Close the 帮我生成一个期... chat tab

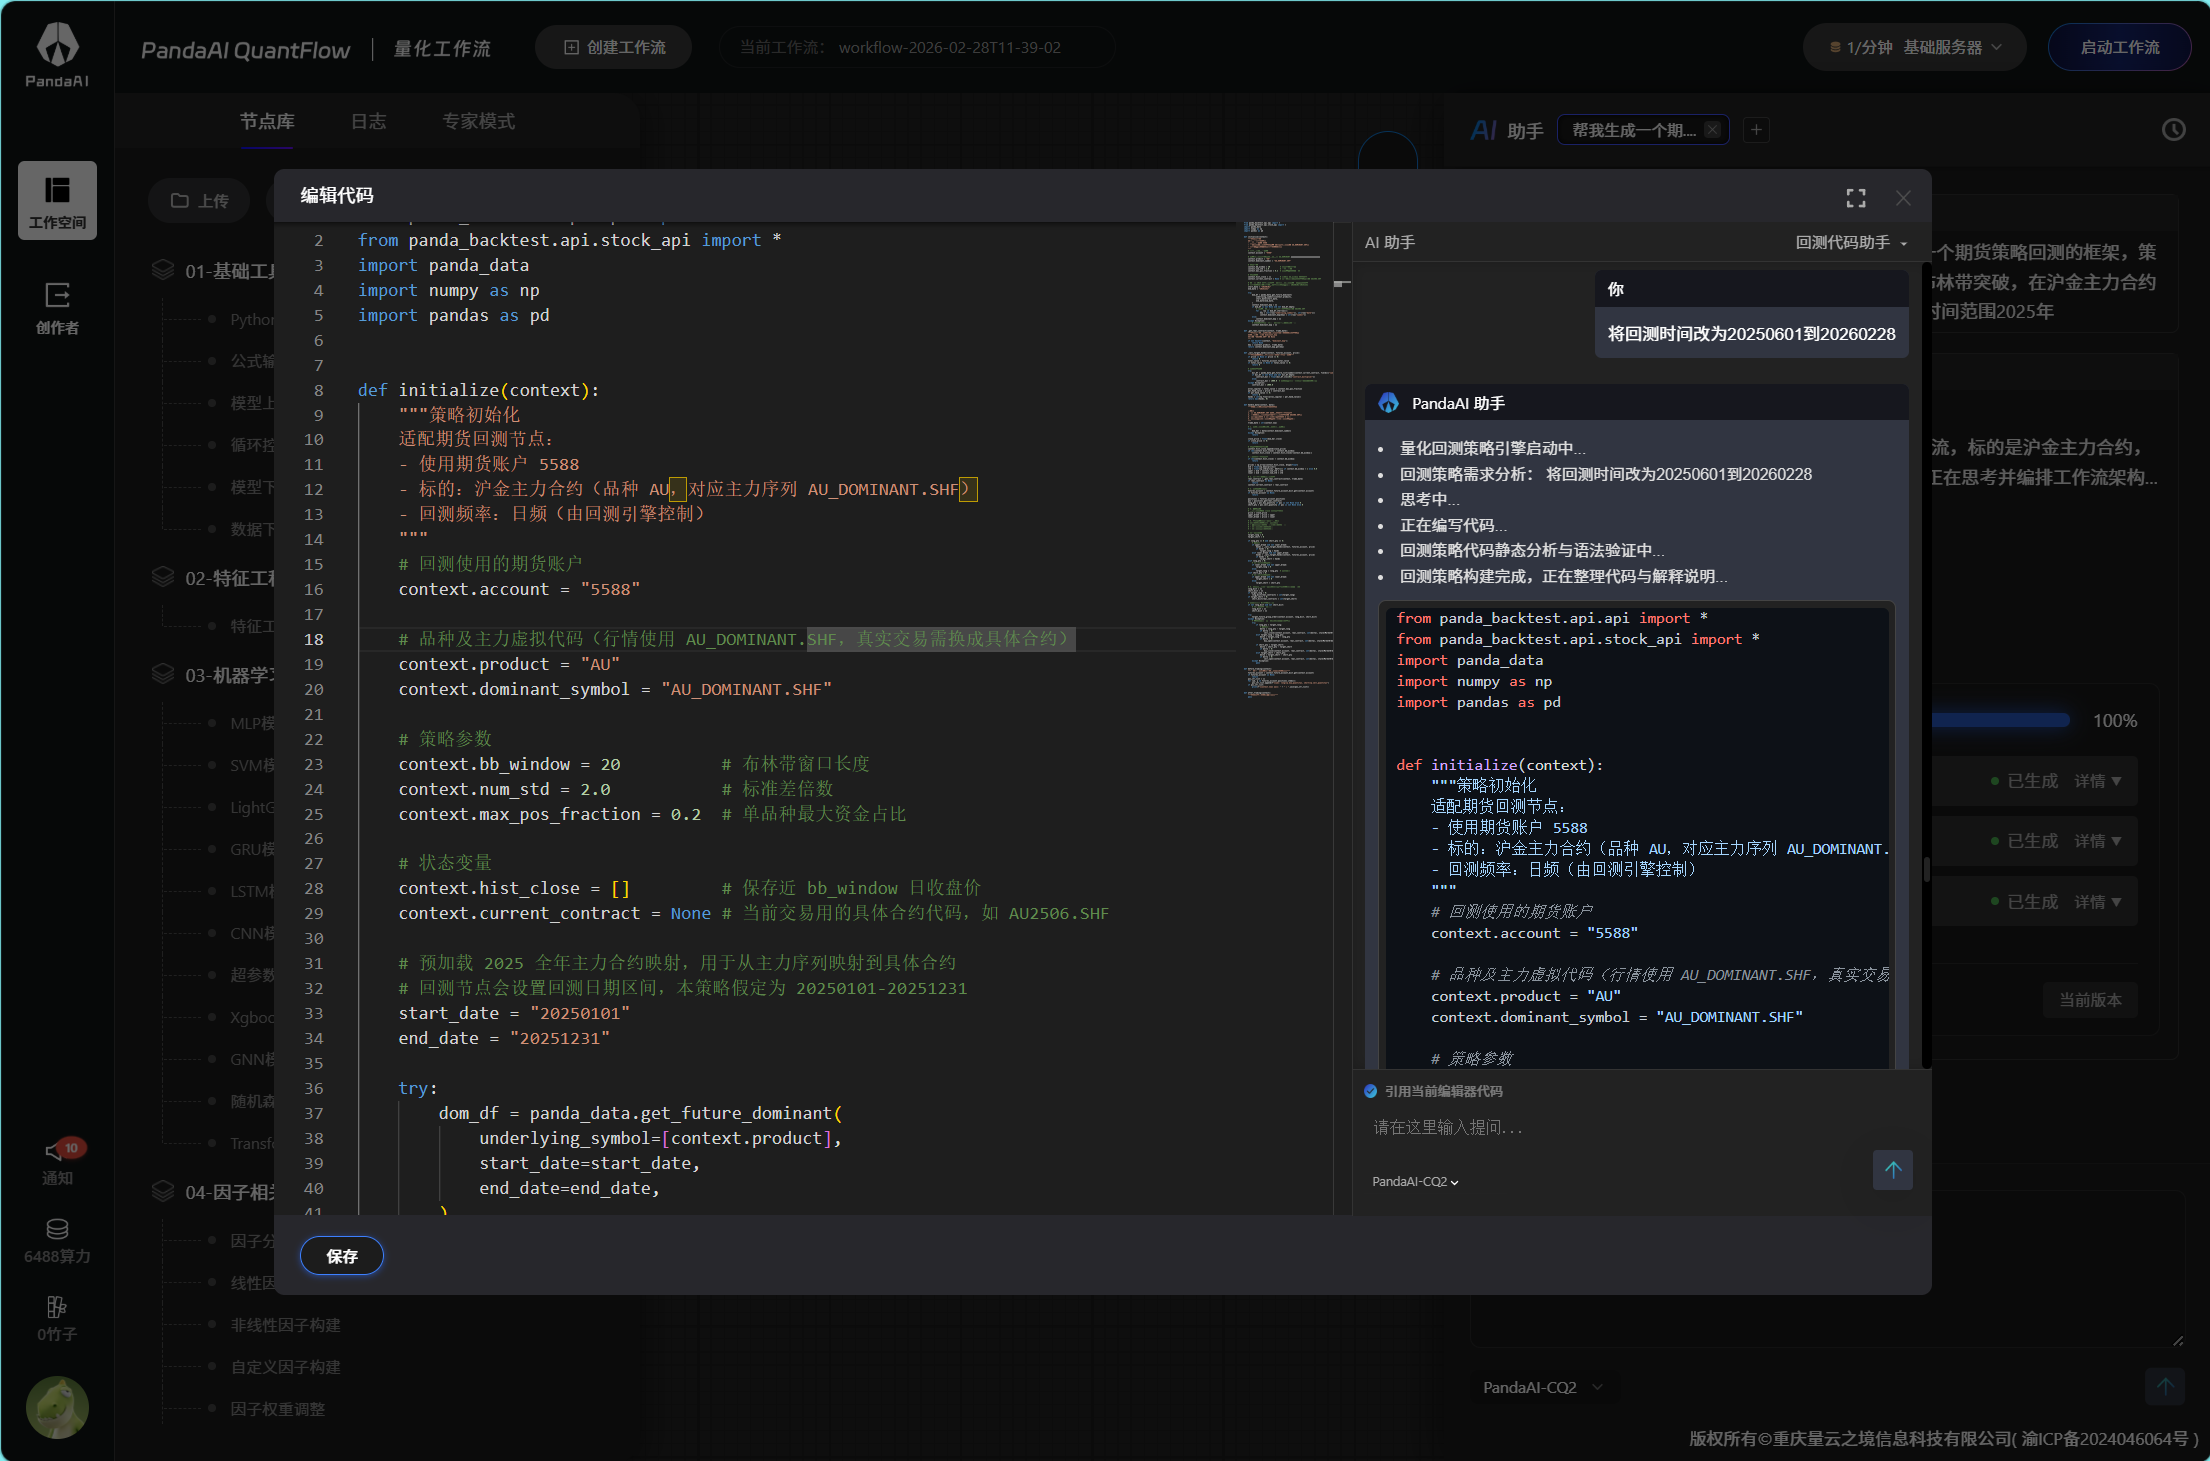pos(1713,130)
